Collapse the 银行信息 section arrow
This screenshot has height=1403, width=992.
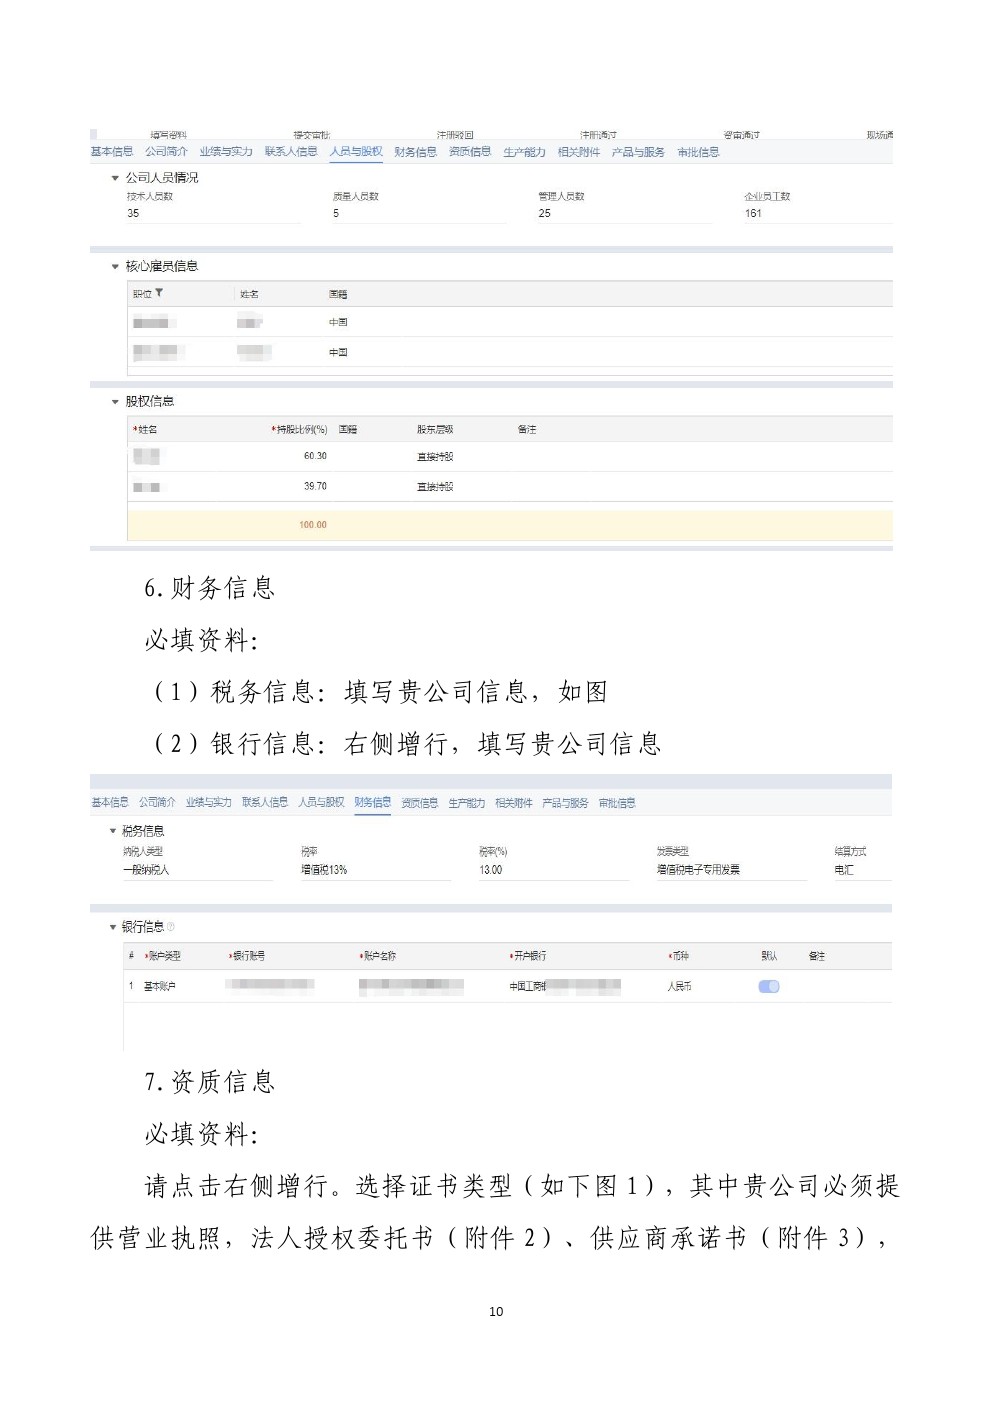pyautogui.click(x=112, y=927)
